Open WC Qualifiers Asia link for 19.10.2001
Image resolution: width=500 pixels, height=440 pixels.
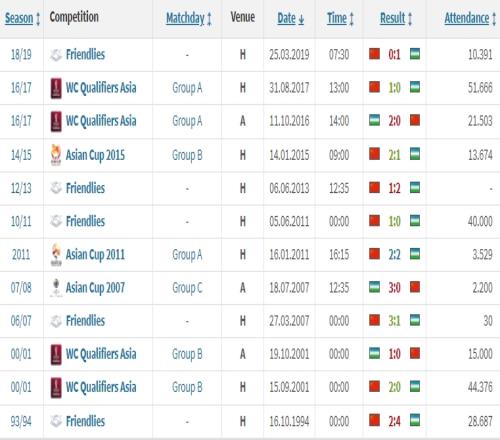(x=101, y=354)
